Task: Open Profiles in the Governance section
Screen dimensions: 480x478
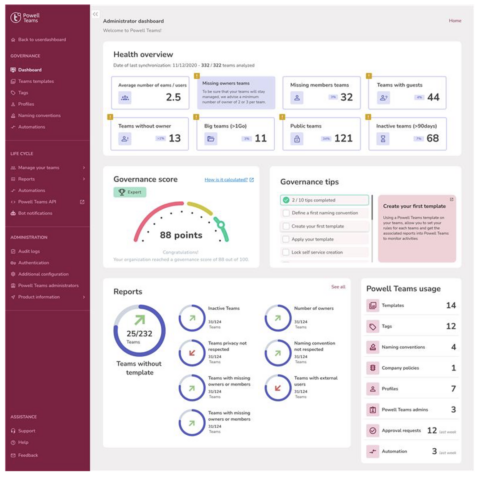Action: 23,104
